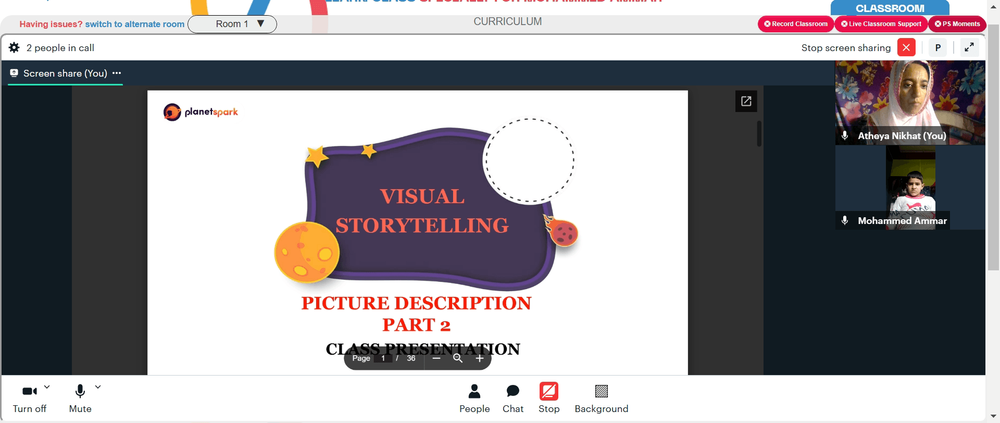Select the CURRICULUM tab
Image resolution: width=1000 pixels, height=423 pixels.
(x=508, y=22)
